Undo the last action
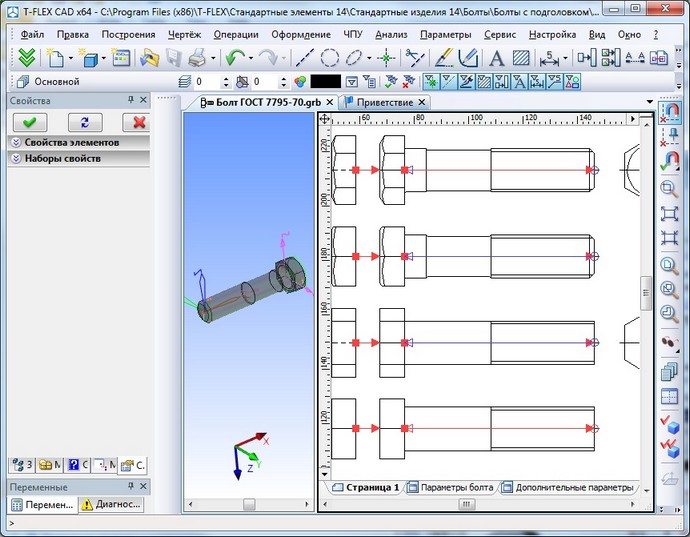 pos(235,58)
